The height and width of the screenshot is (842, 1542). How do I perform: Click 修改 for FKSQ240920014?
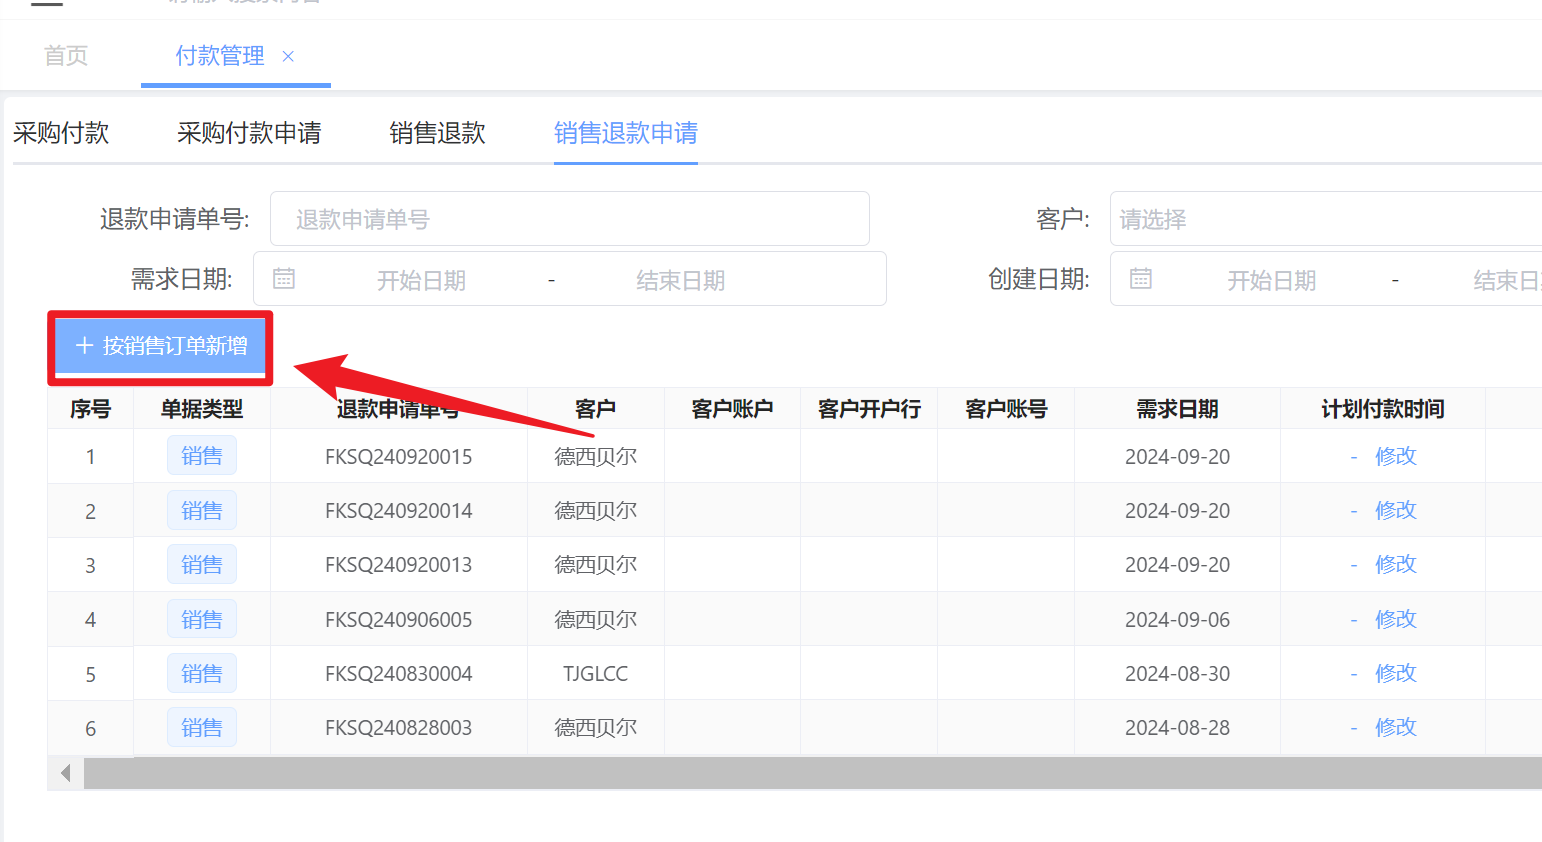pos(1395,510)
